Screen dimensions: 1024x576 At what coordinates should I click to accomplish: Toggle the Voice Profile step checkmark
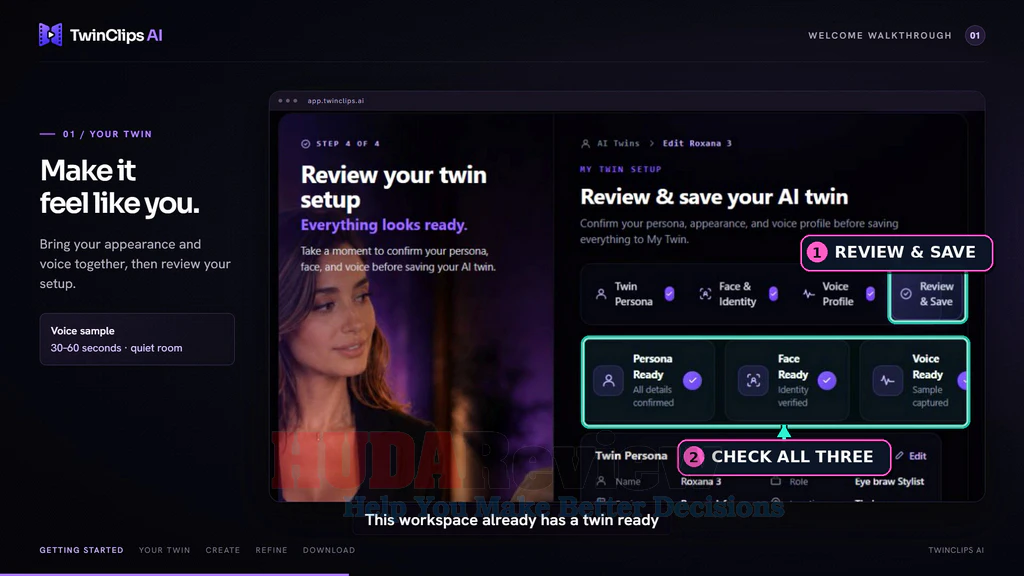coord(871,294)
